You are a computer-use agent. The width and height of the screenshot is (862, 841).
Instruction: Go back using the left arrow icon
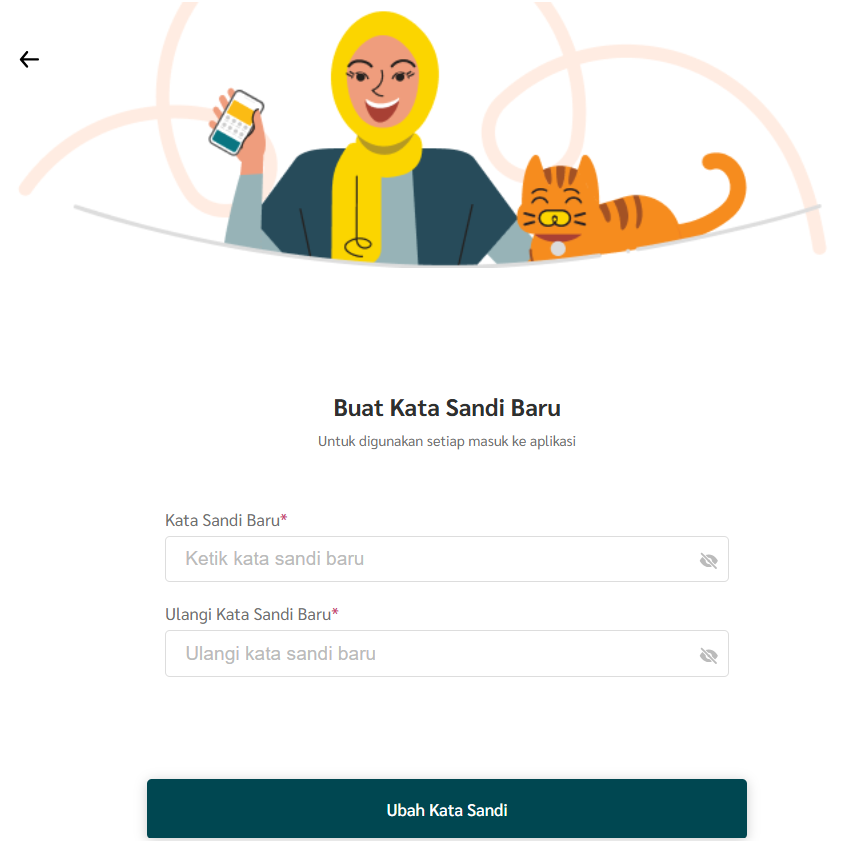(x=29, y=59)
